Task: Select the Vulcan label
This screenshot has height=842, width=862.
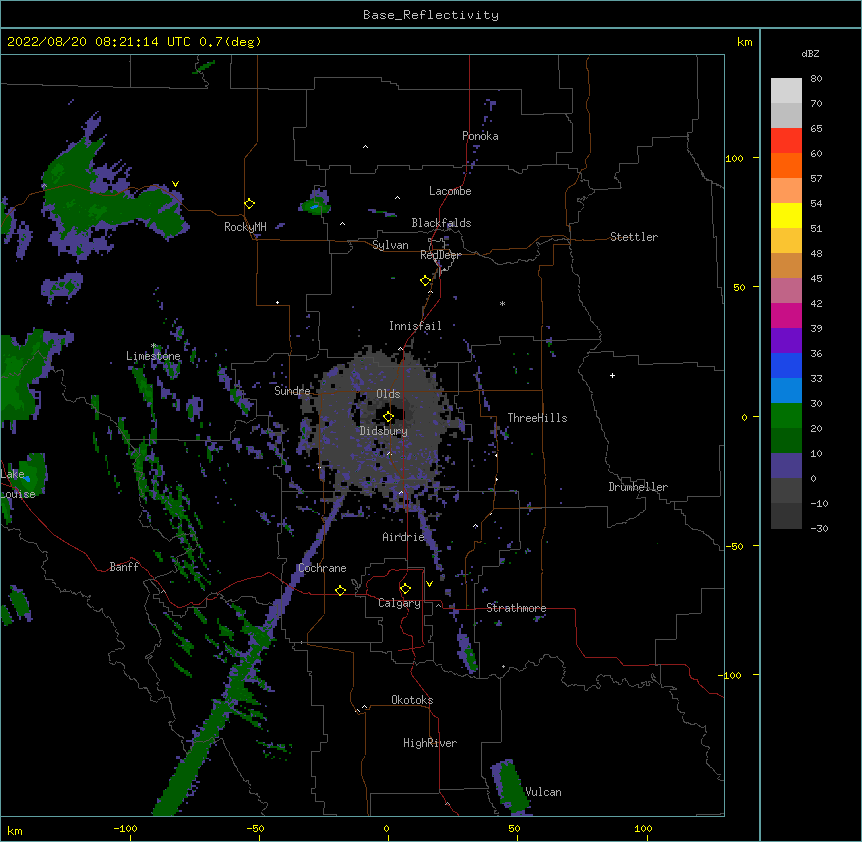Action: (x=543, y=792)
